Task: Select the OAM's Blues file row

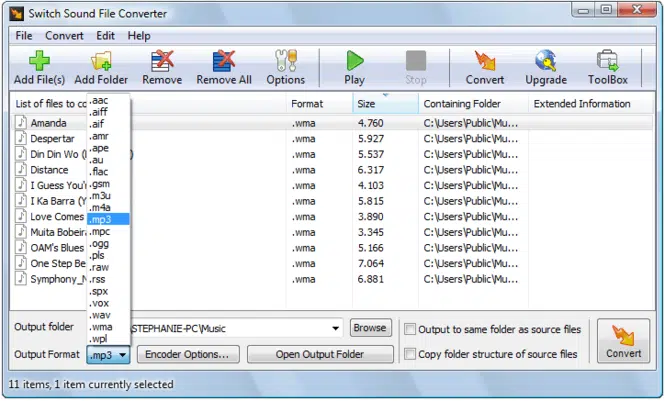Action: [x=334, y=248]
